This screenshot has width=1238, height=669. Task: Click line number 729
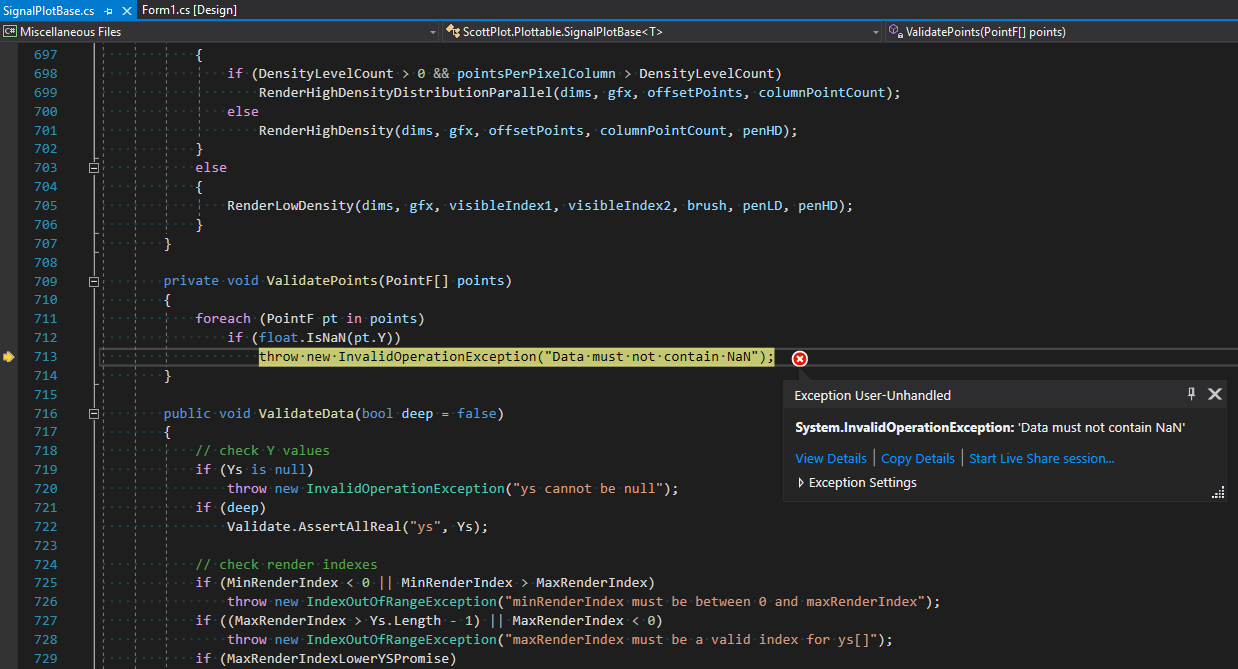pyautogui.click(x=45, y=658)
